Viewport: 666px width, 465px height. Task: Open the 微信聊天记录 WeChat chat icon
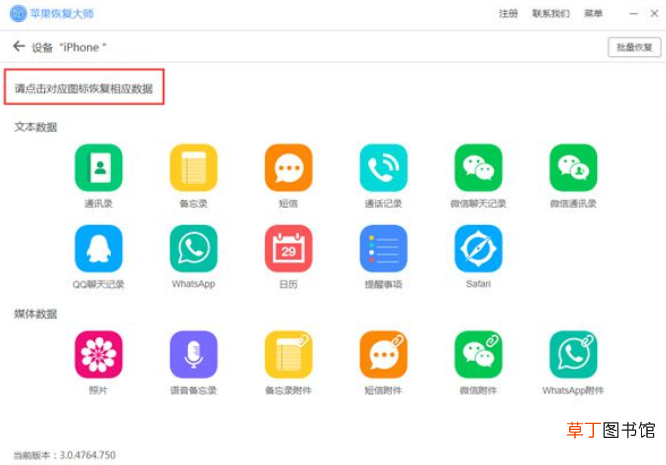pos(478,168)
